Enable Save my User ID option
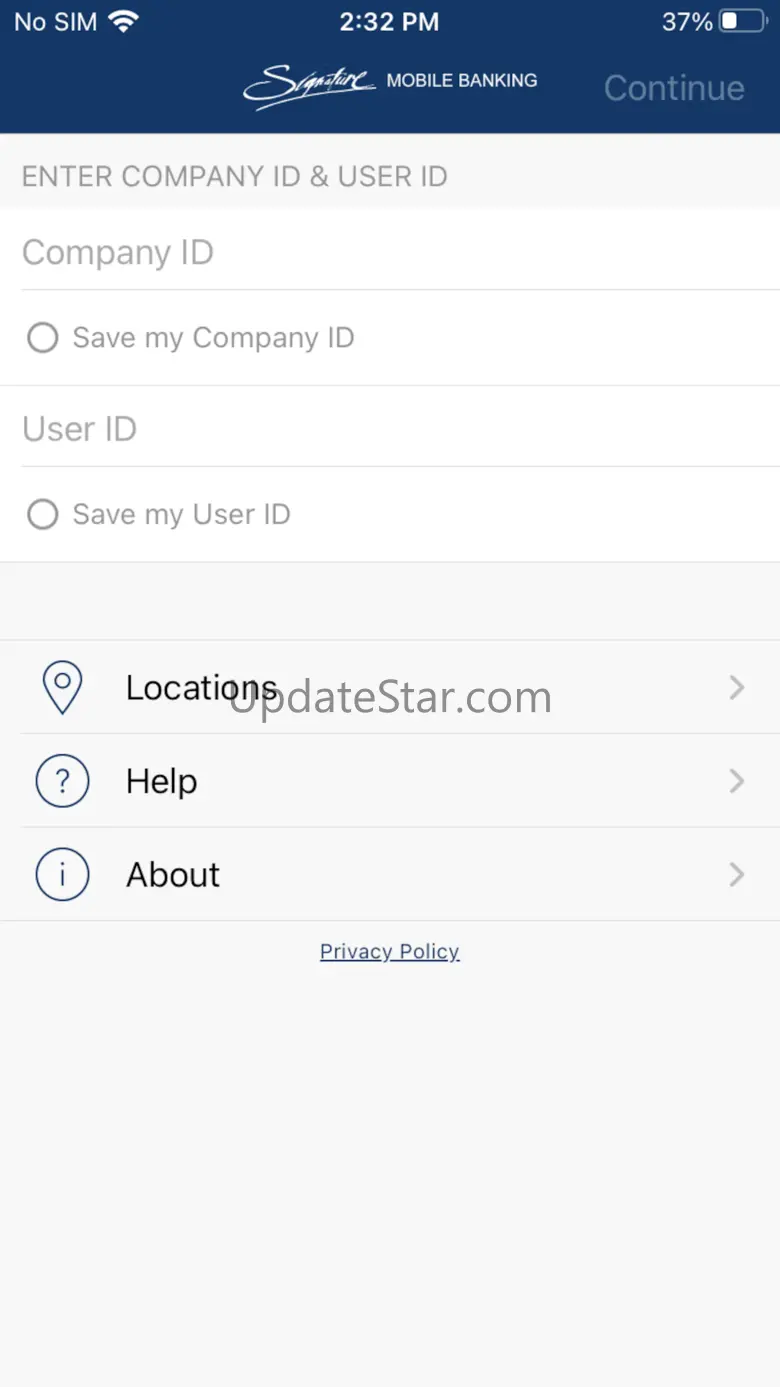The width and height of the screenshot is (780, 1387). (42, 515)
